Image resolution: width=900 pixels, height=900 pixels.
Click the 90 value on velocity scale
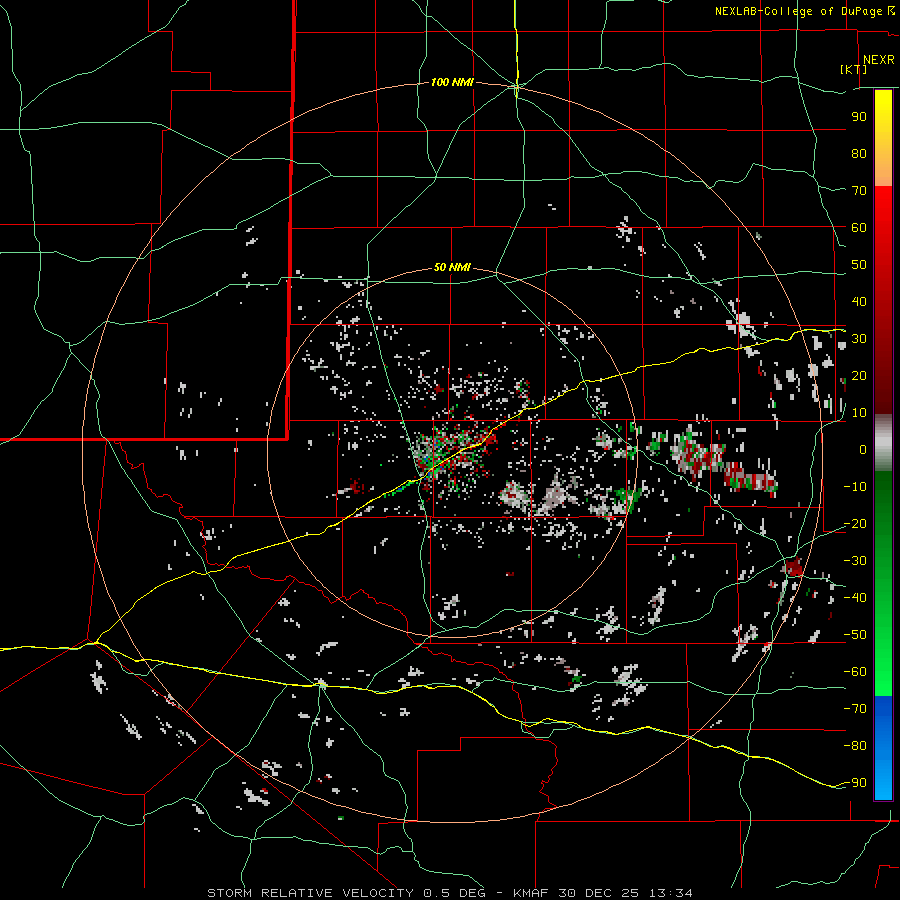[x=859, y=117]
